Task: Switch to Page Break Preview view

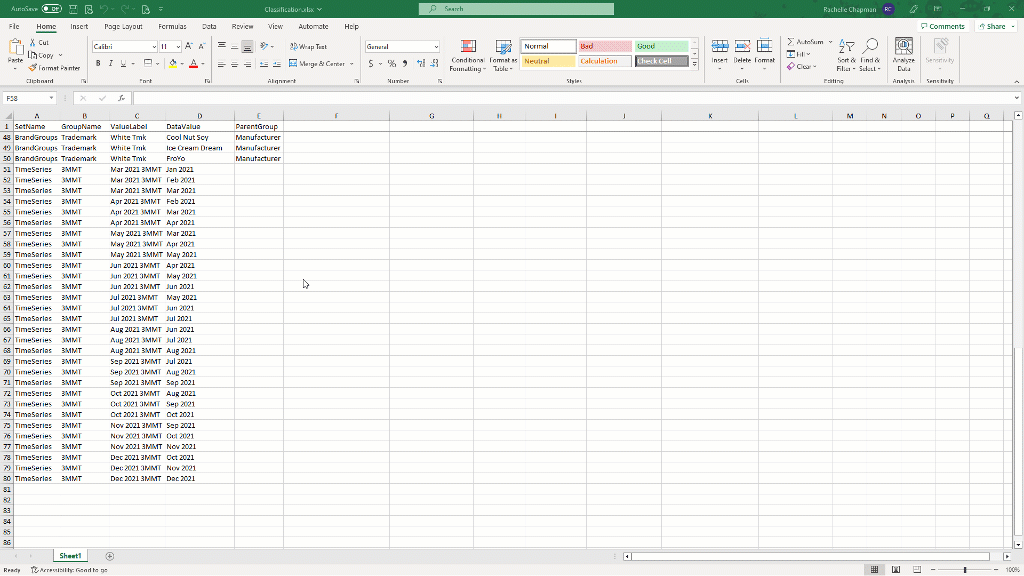Action: [x=917, y=570]
